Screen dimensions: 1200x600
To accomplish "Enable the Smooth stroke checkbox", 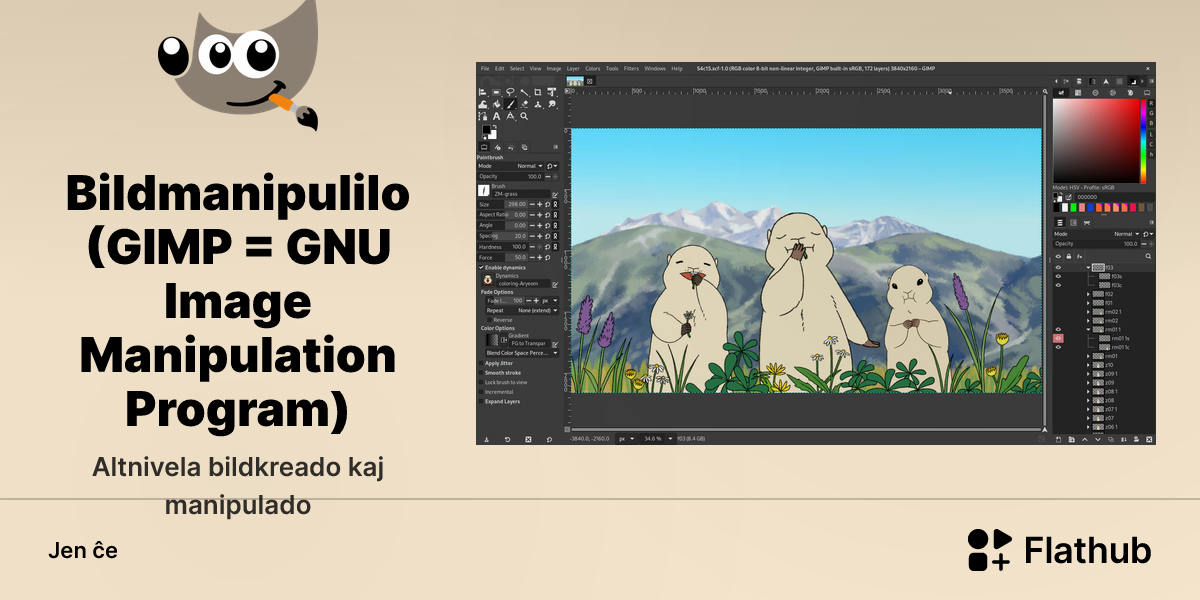I will pyautogui.click(x=481, y=373).
